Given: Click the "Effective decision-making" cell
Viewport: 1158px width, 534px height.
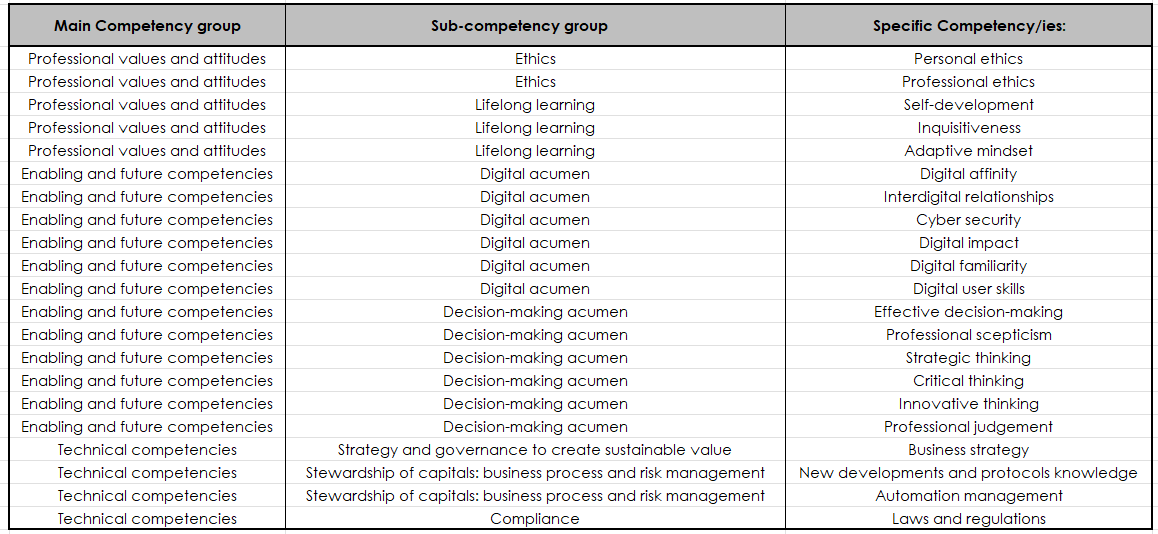Looking at the screenshot, I should (968, 312).
